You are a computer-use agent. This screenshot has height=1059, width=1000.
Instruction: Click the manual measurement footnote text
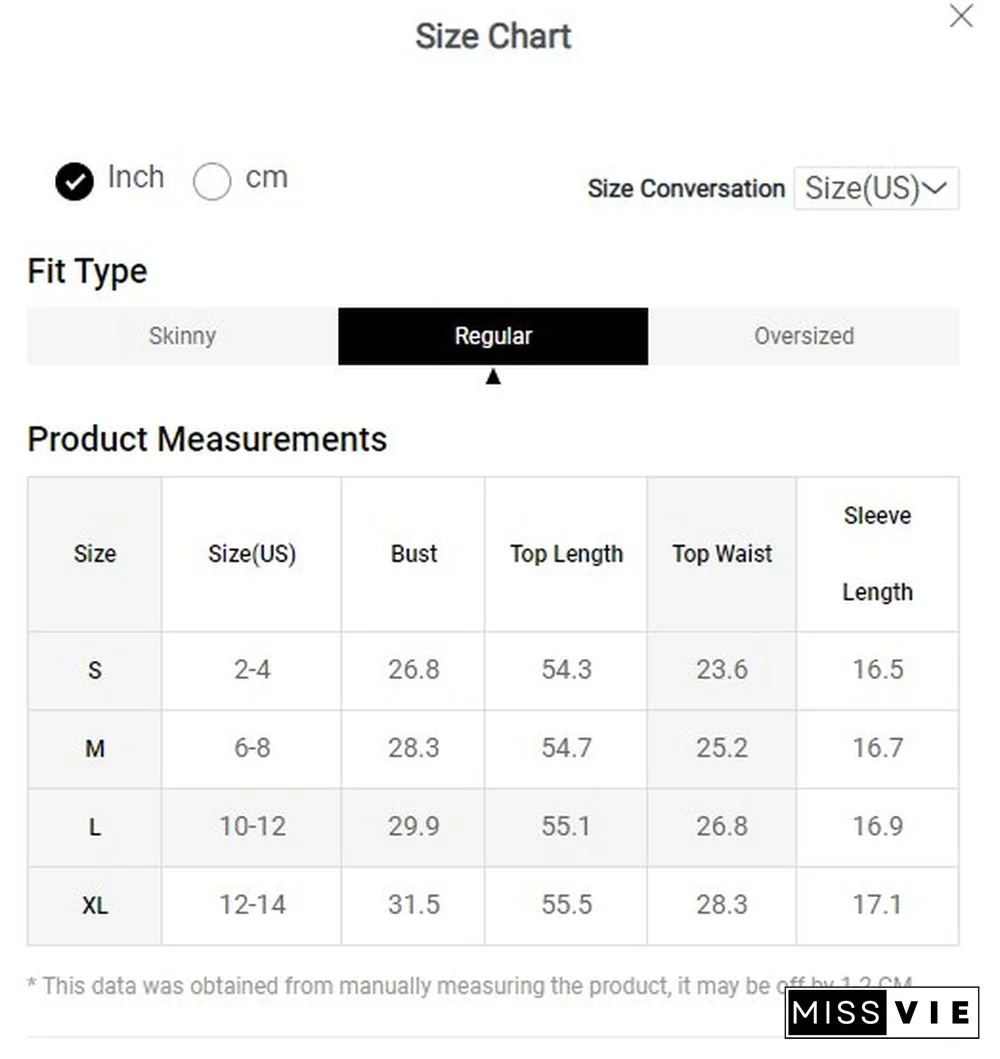pos(400,986)
